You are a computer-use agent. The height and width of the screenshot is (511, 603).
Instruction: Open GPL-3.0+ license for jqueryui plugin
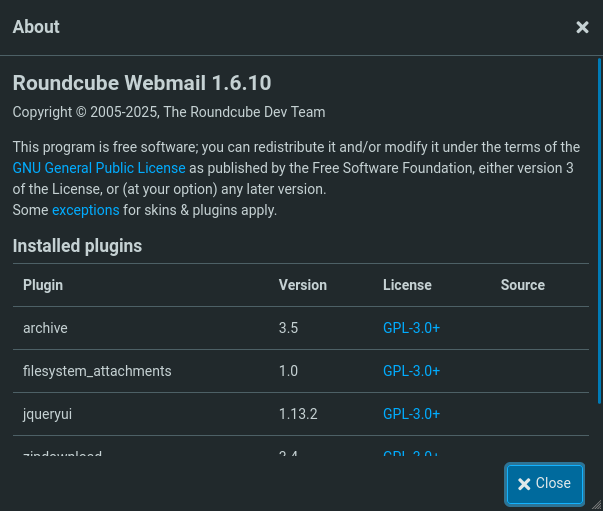(x=411, y=414)
